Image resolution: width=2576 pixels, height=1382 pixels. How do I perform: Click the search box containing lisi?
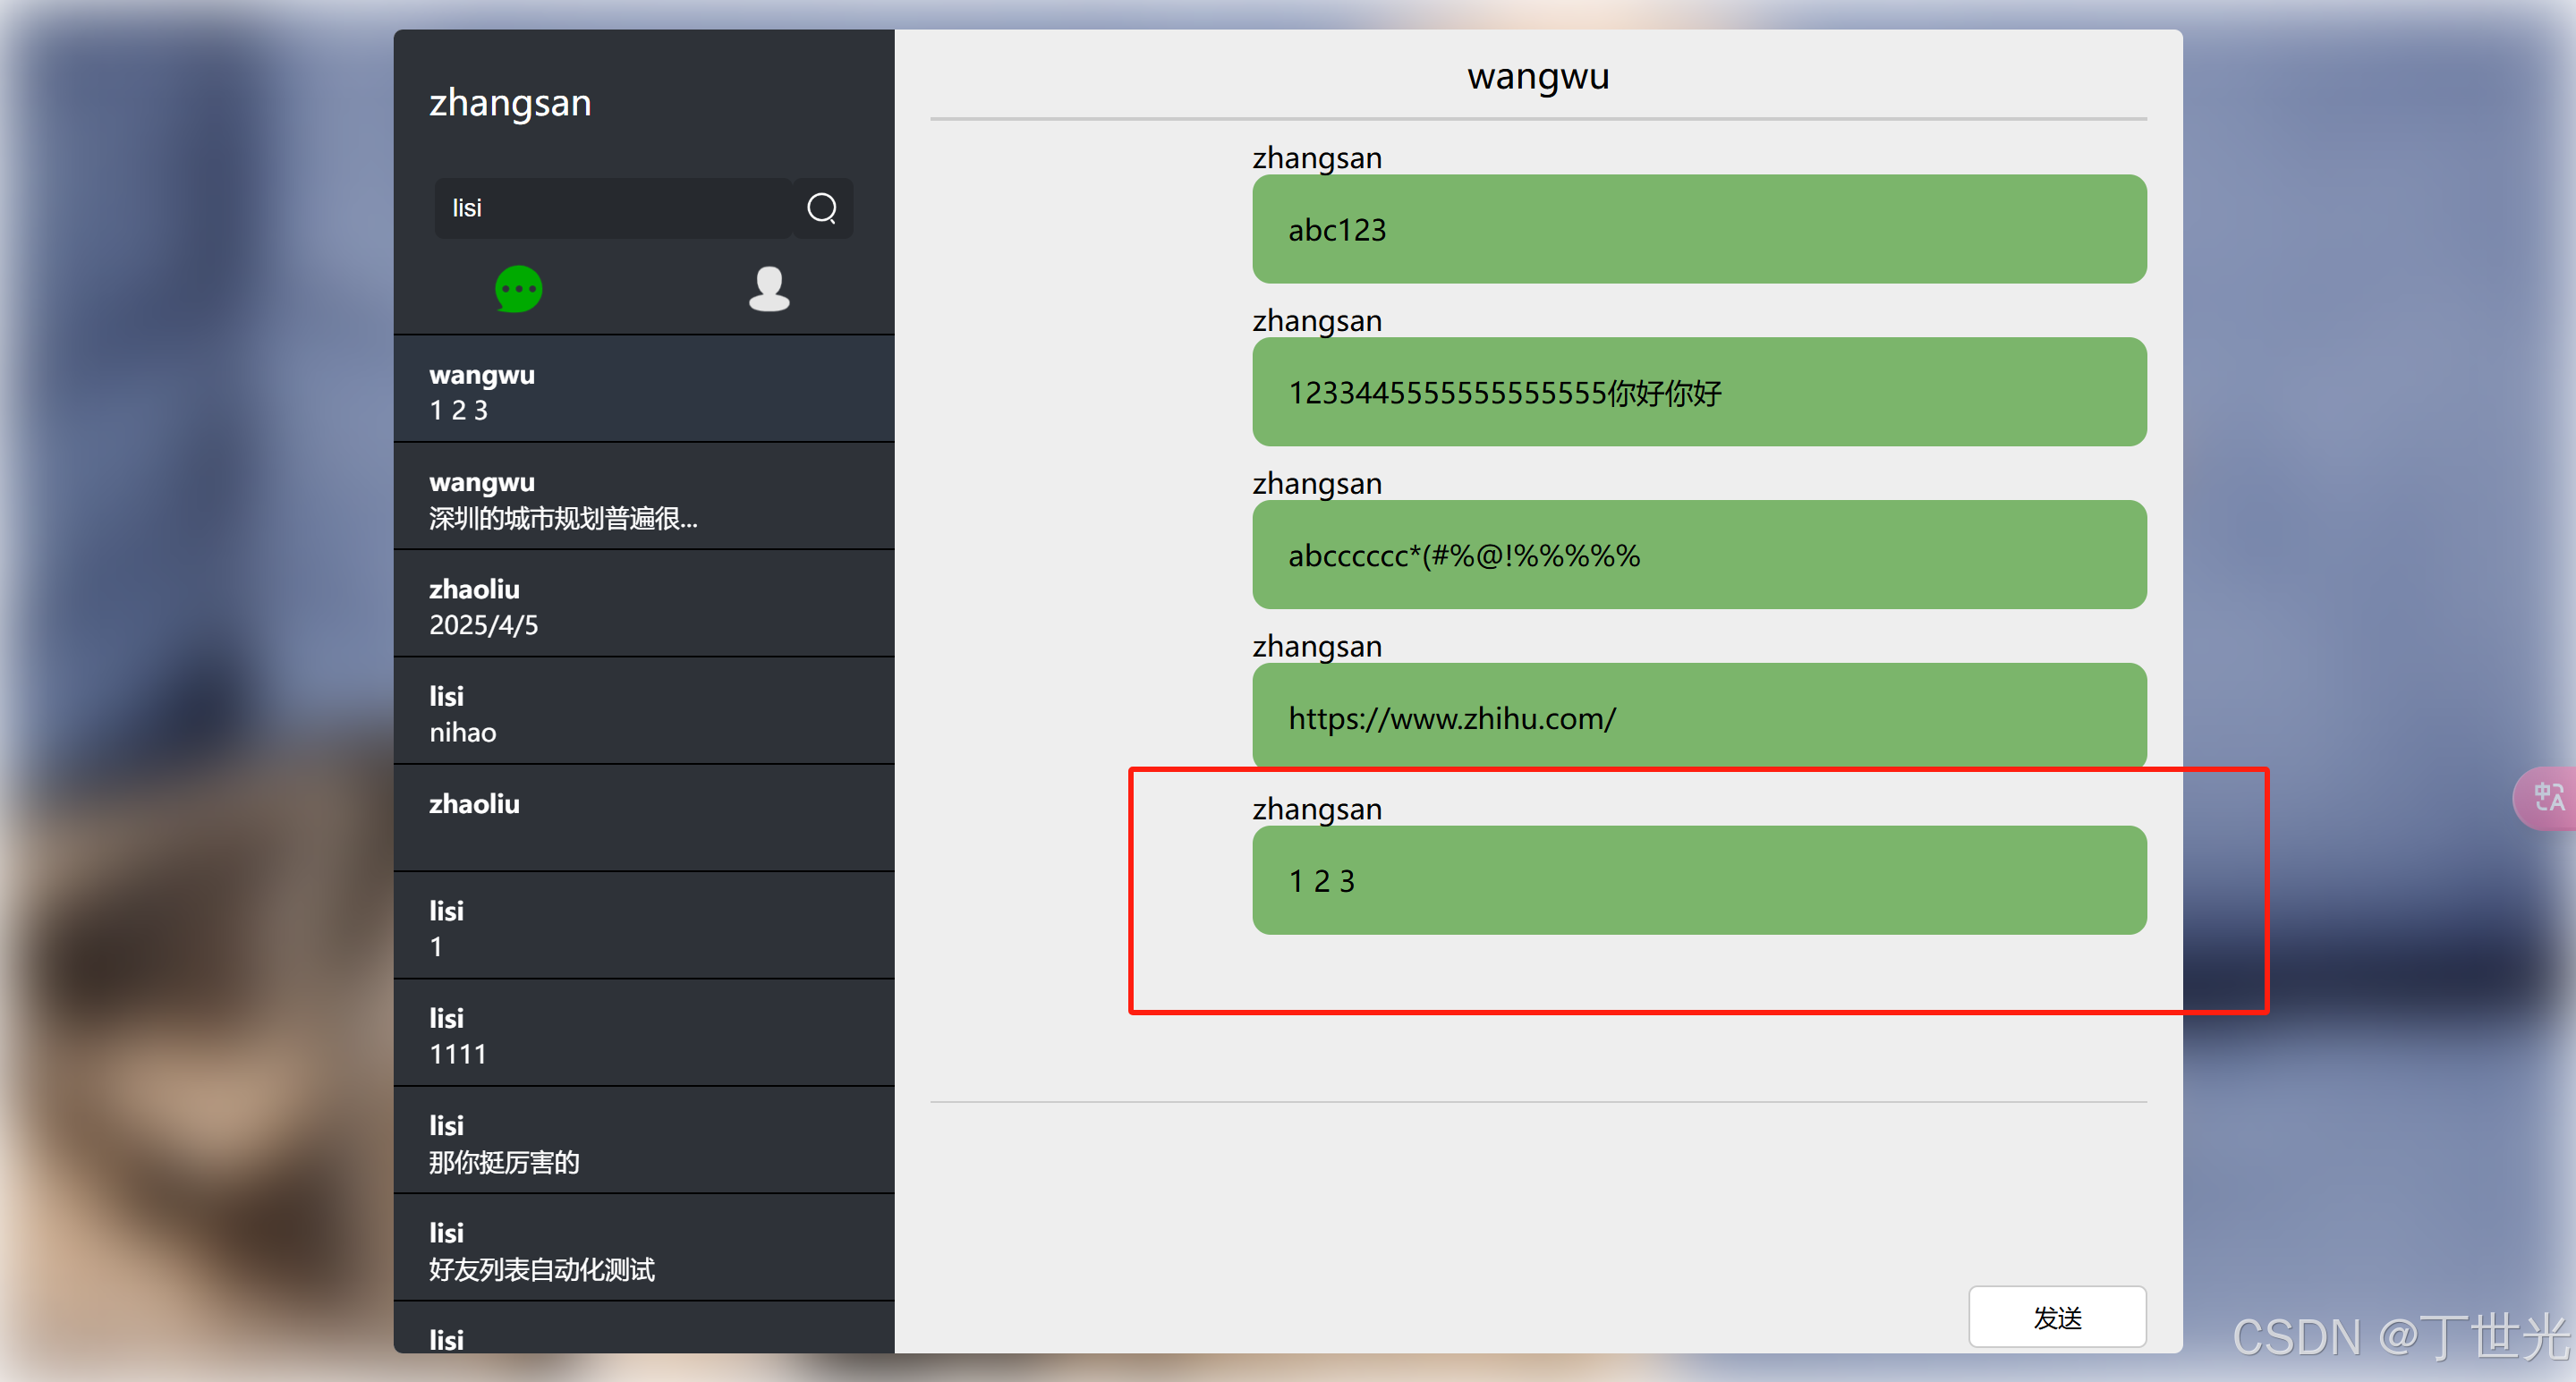(612, 208)
